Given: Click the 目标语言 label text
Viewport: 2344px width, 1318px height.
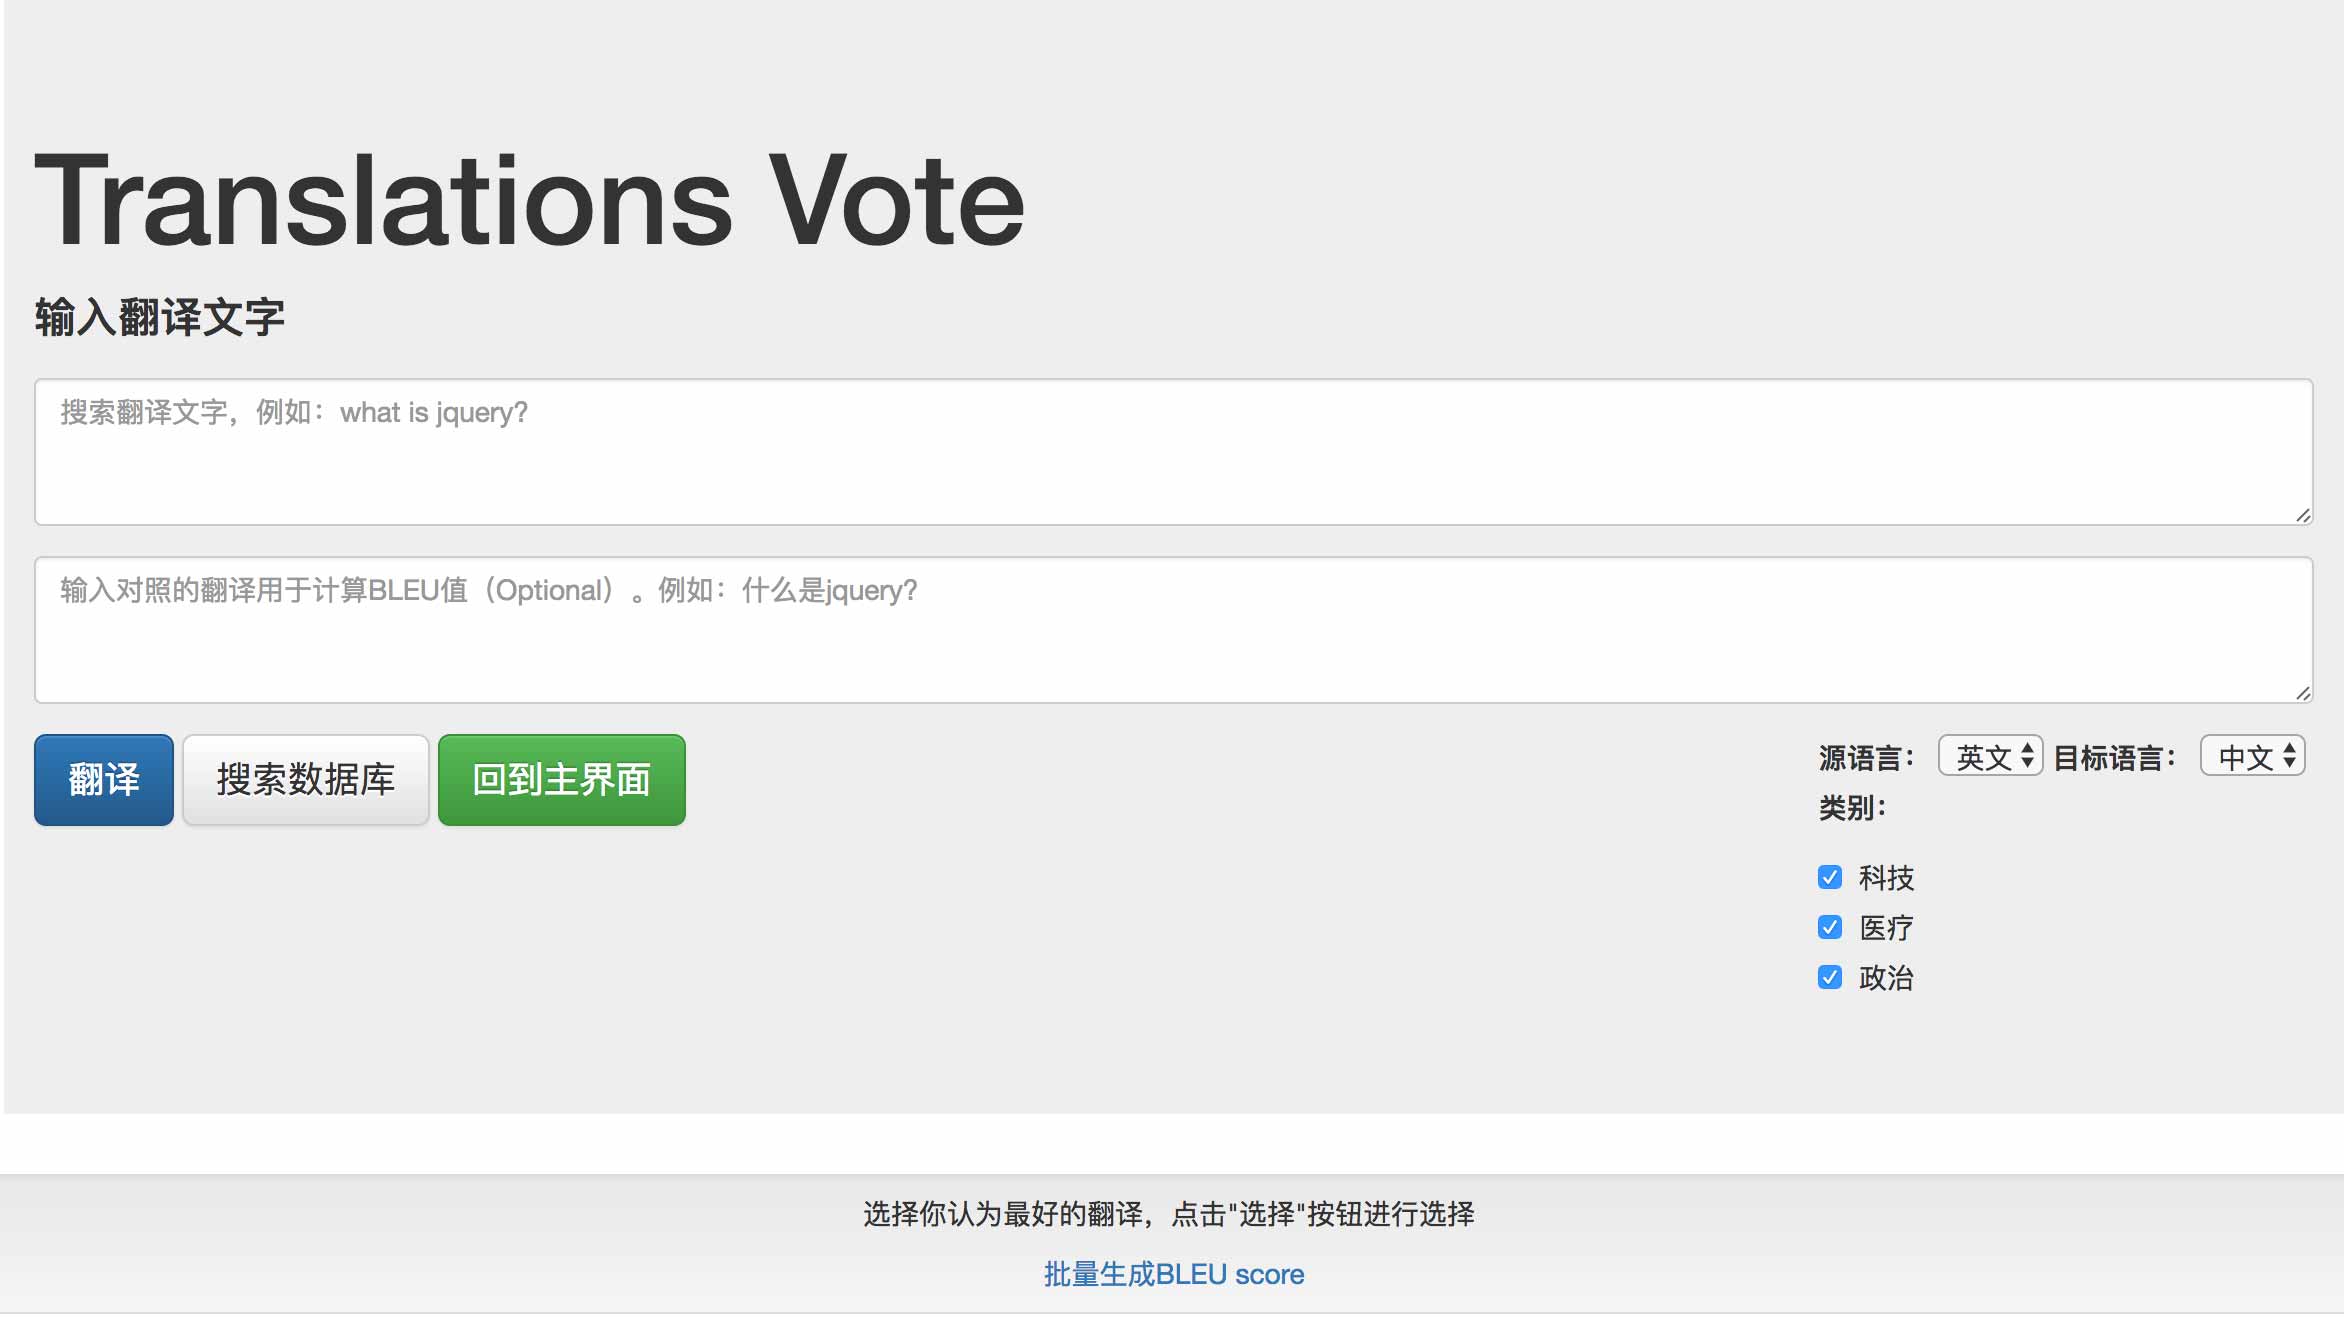Looking at the screenshot, I should click(x=2114, y=758).
